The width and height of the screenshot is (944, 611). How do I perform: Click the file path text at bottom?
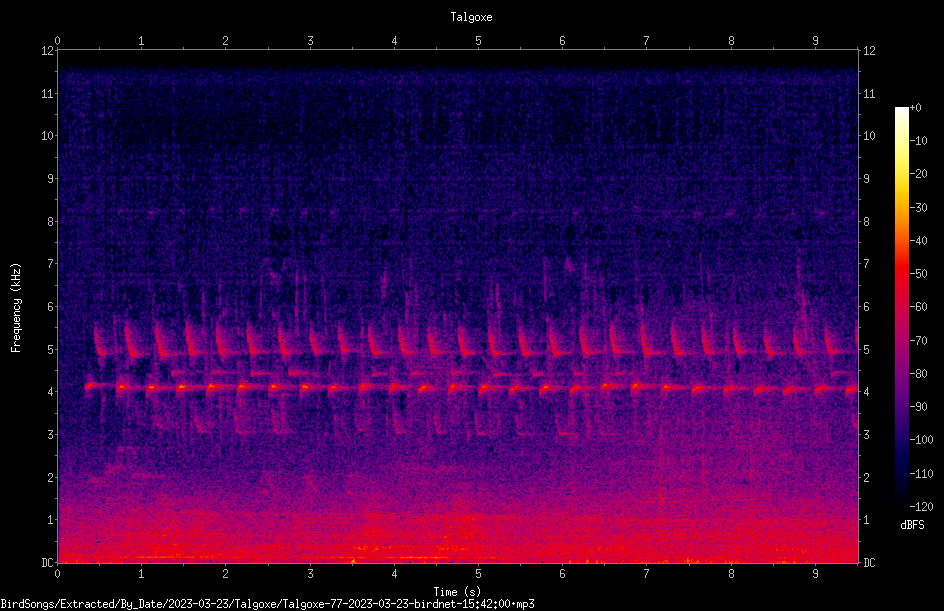(267, 604)
